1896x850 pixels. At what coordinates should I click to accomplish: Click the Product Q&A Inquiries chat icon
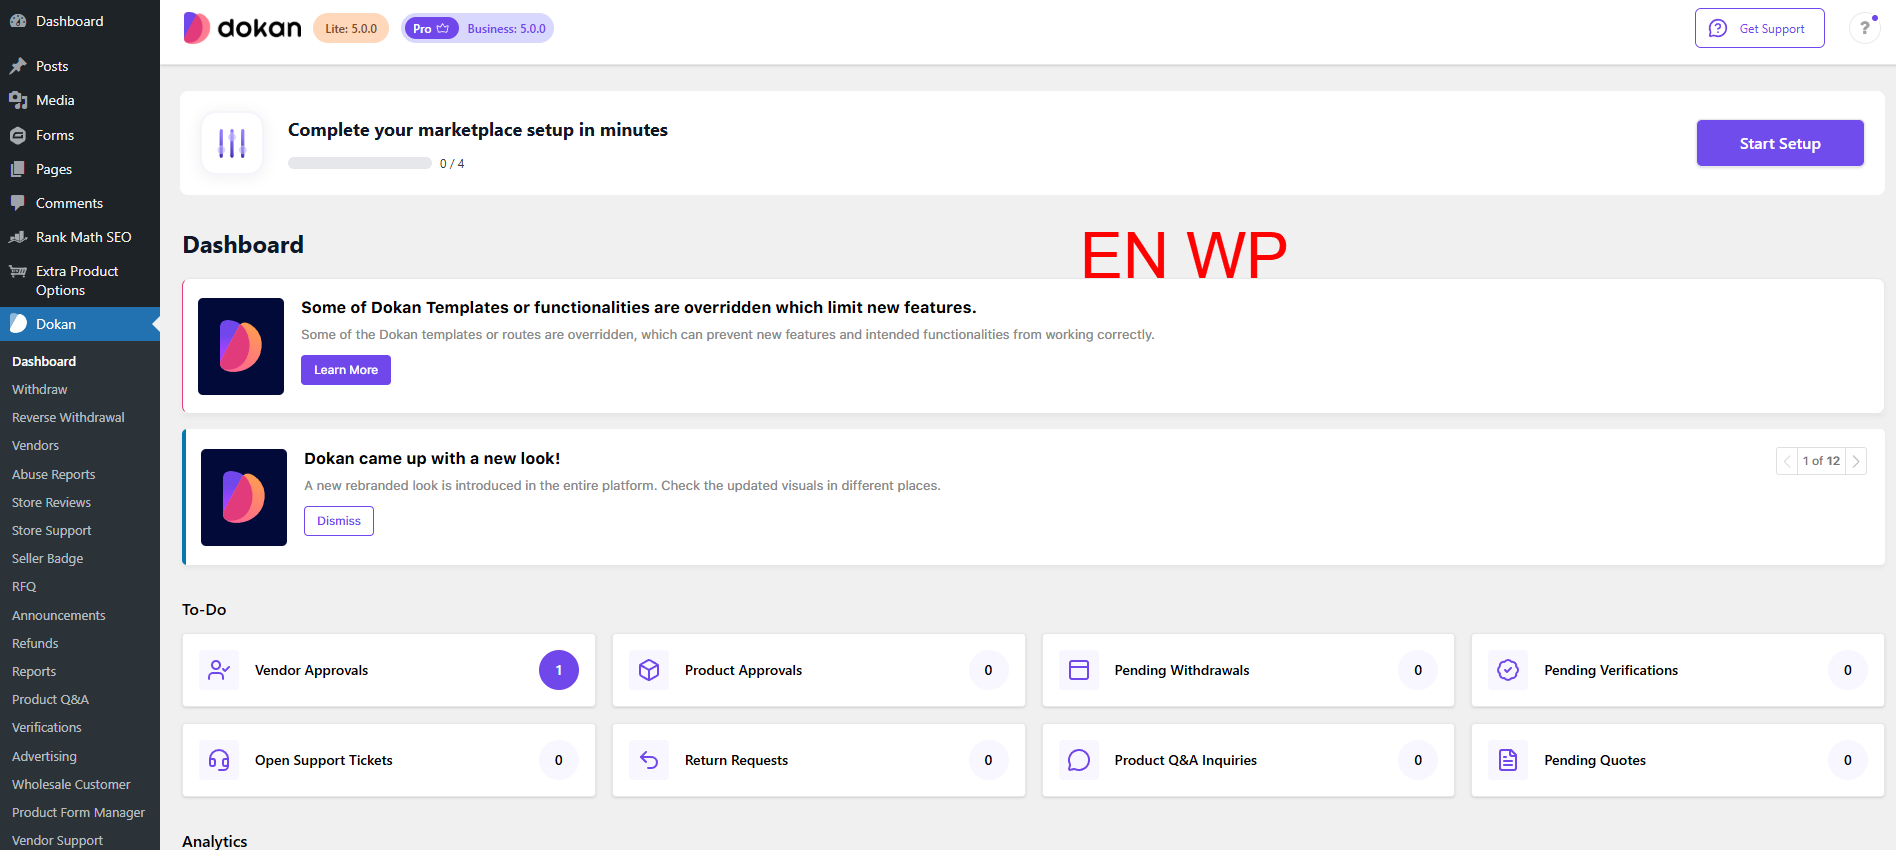point(1079,760)
